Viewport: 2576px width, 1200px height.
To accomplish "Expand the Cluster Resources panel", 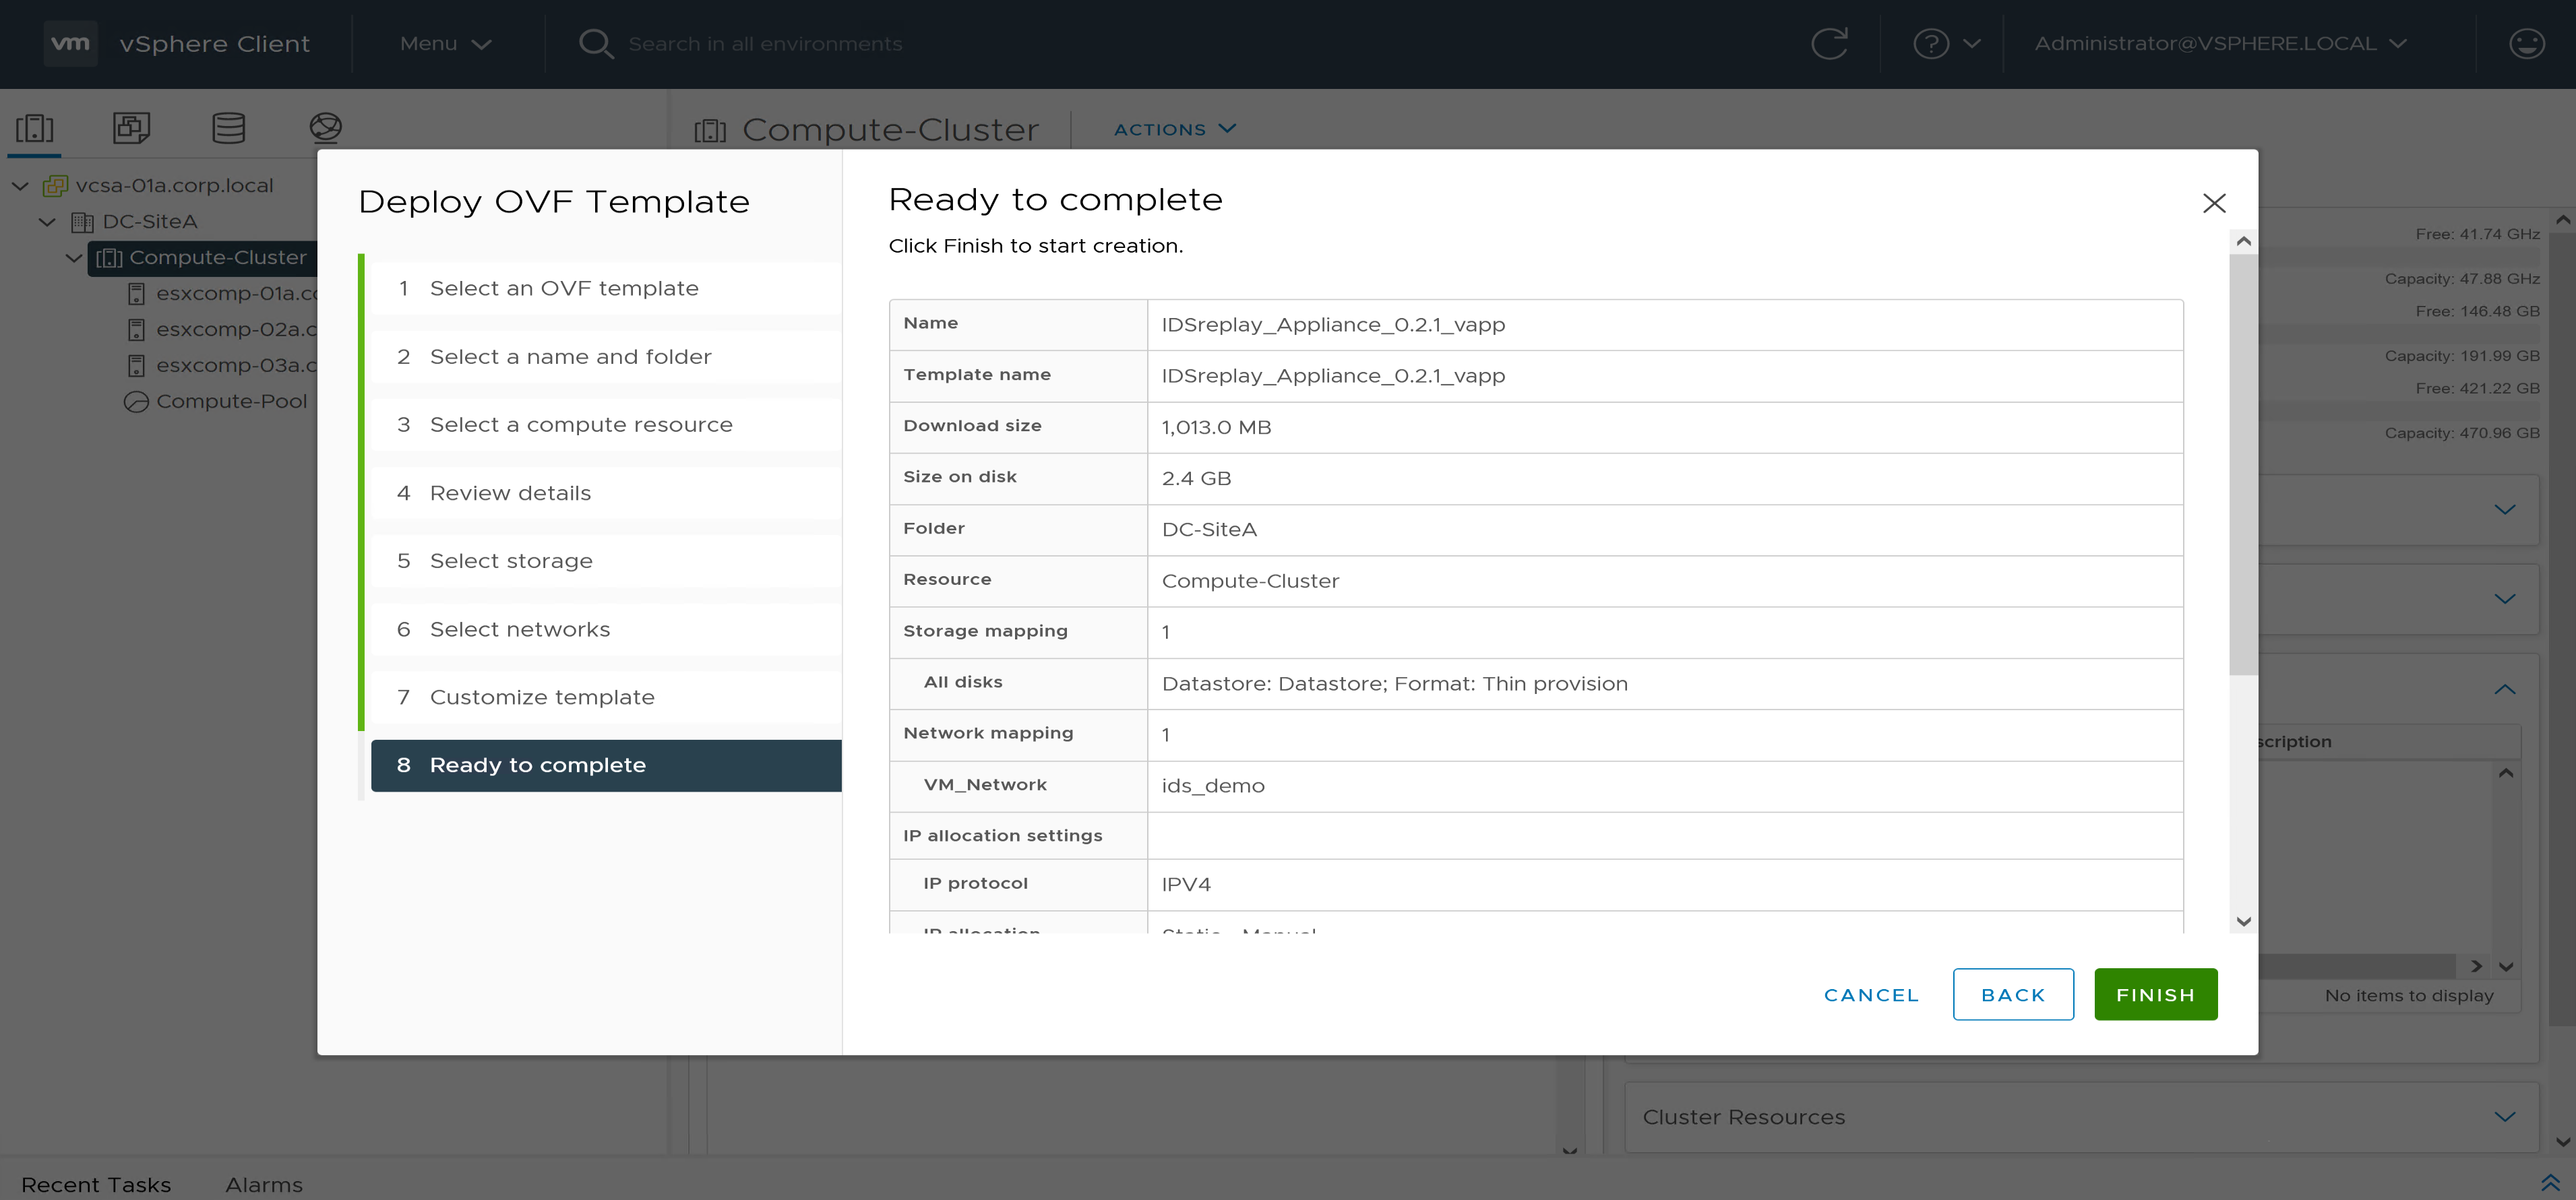I will (x=2505, y=1117).
